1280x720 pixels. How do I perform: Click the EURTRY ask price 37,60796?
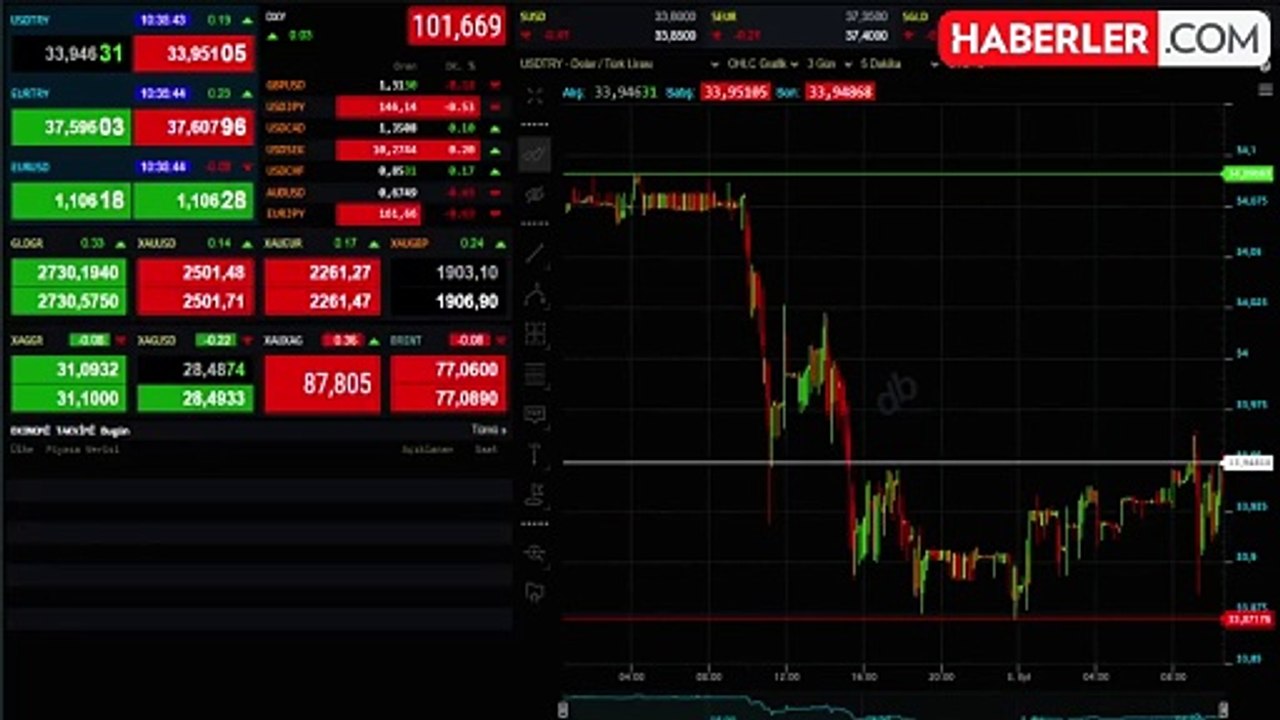193,127
